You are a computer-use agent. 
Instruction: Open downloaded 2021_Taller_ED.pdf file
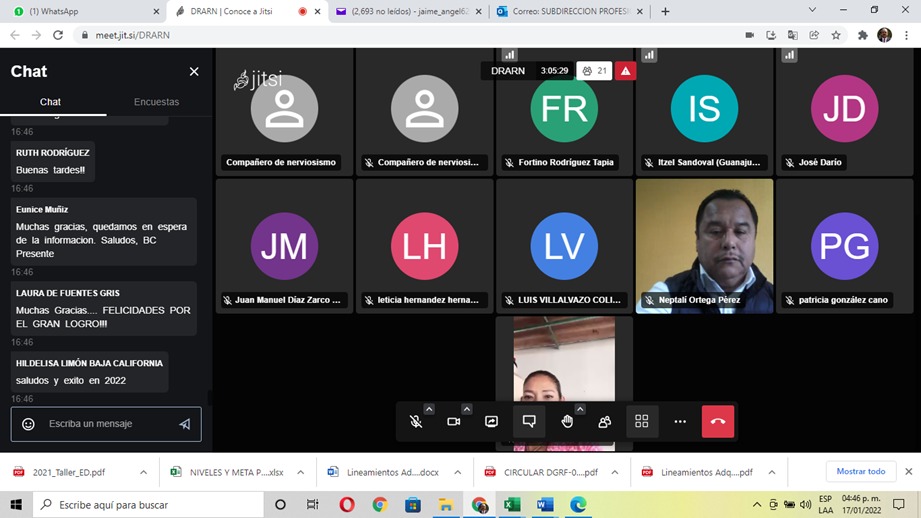pos(69,472)
